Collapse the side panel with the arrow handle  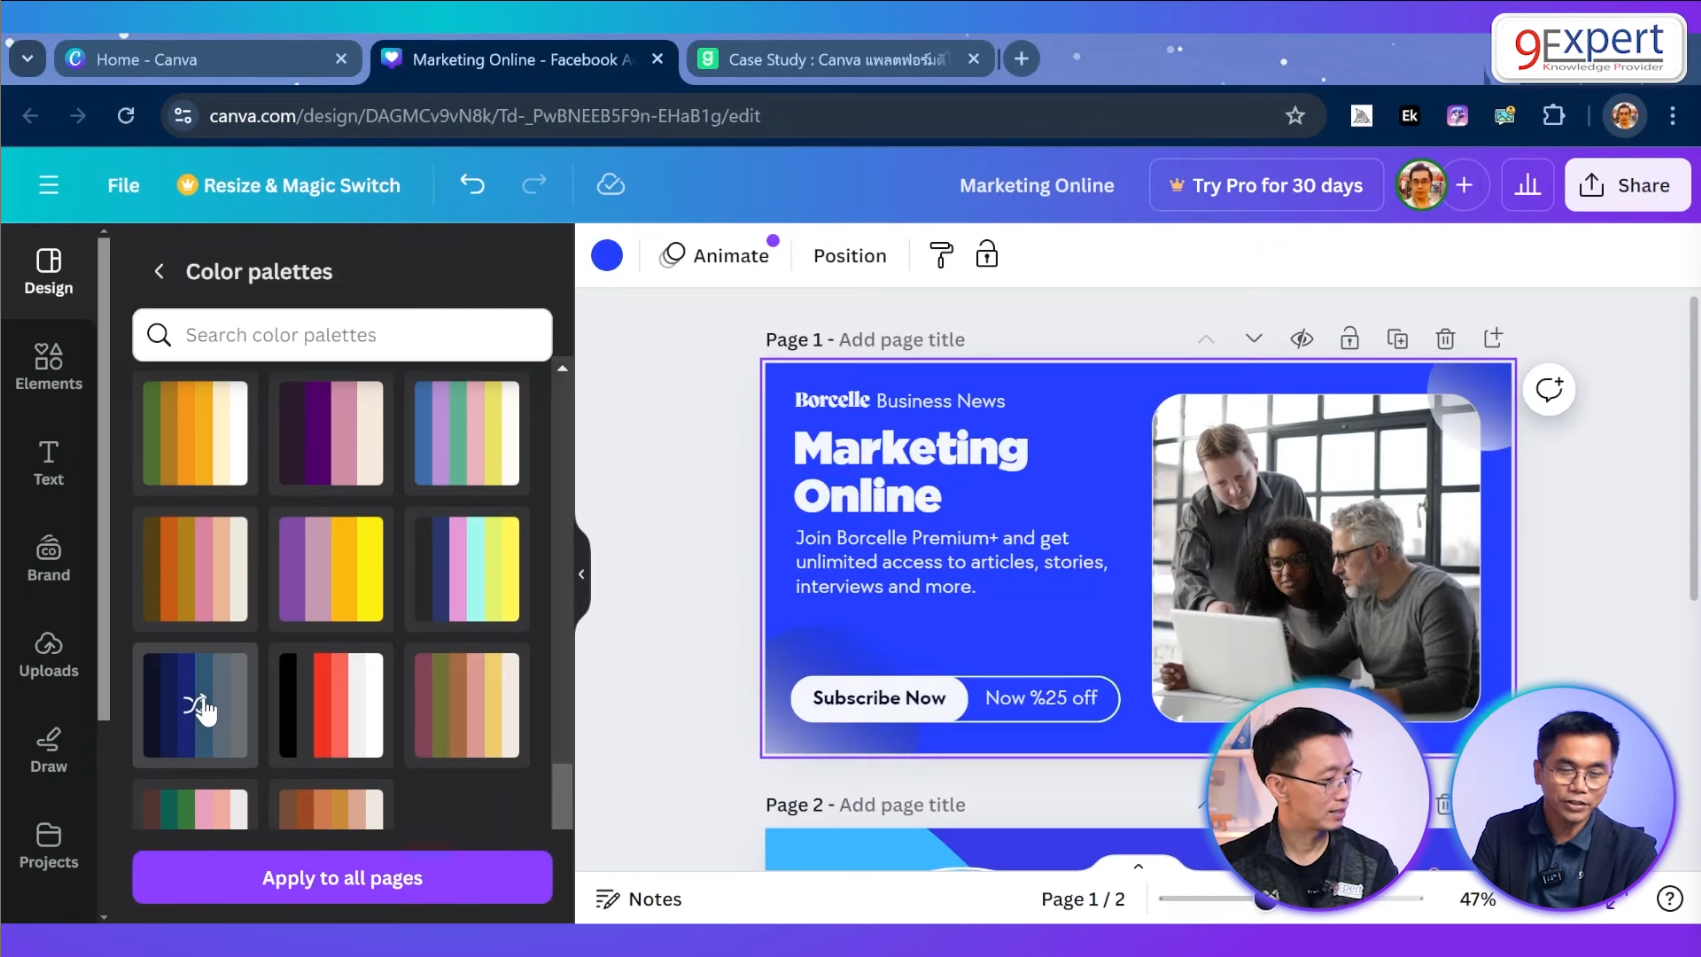coord(581,574)
